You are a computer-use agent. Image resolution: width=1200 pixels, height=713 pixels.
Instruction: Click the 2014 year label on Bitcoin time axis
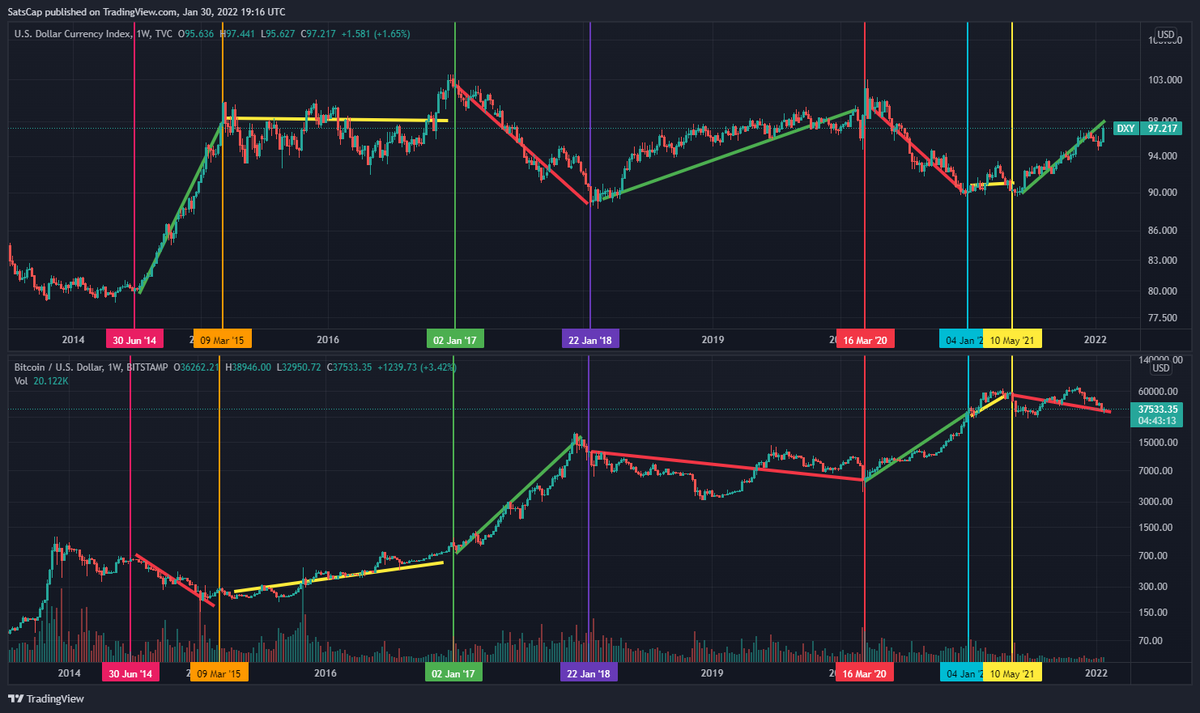(x=69, y=674)
